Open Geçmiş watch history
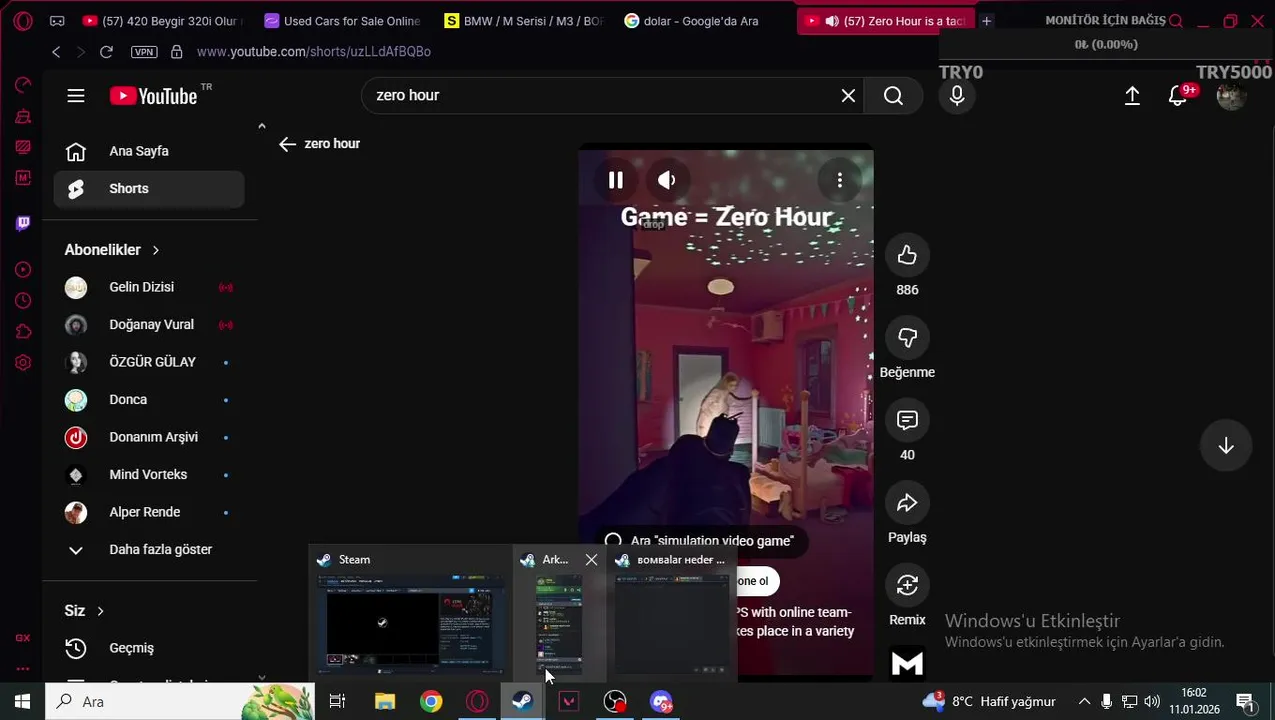The image size is (1275, 720). point(149,649)
